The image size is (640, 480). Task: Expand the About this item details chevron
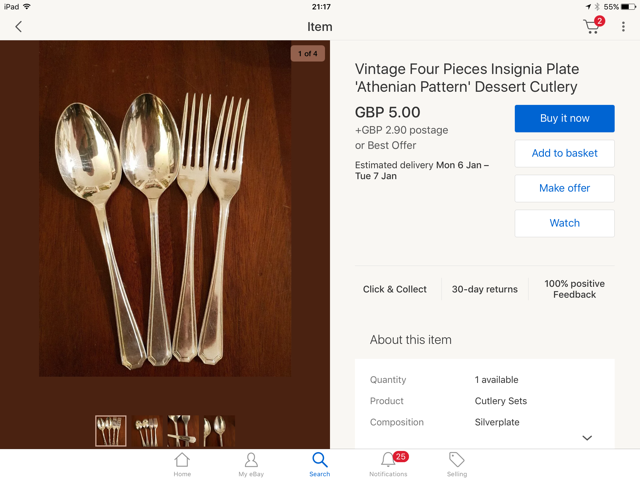click(587, 438)
